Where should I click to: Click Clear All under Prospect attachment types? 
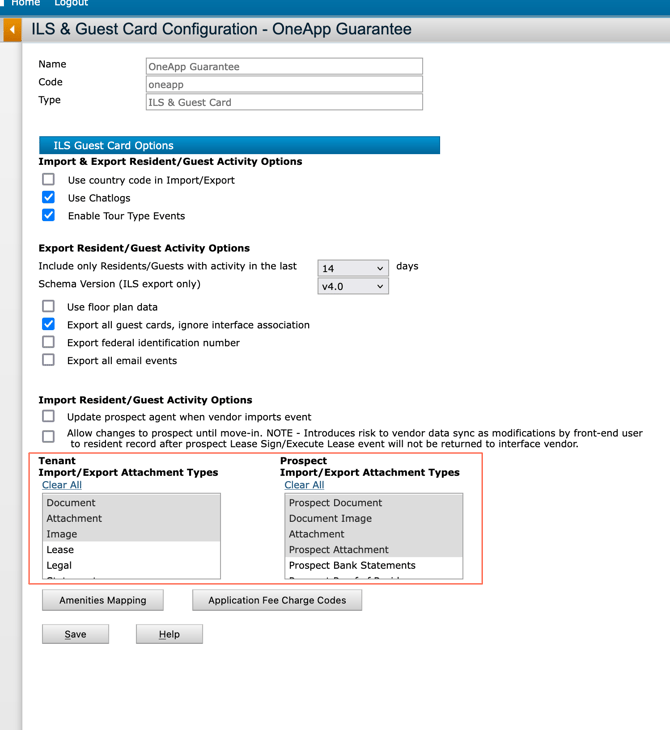305,485
